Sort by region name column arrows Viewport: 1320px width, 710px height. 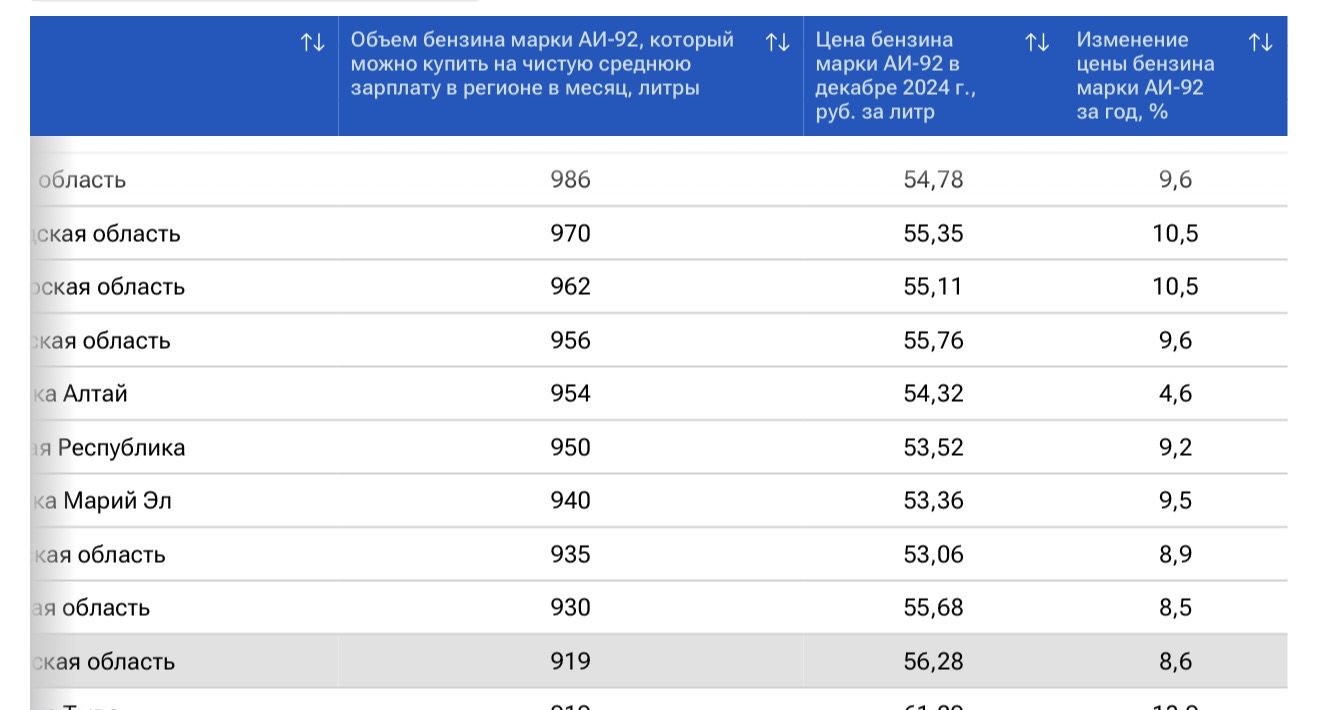click(313, 42)
